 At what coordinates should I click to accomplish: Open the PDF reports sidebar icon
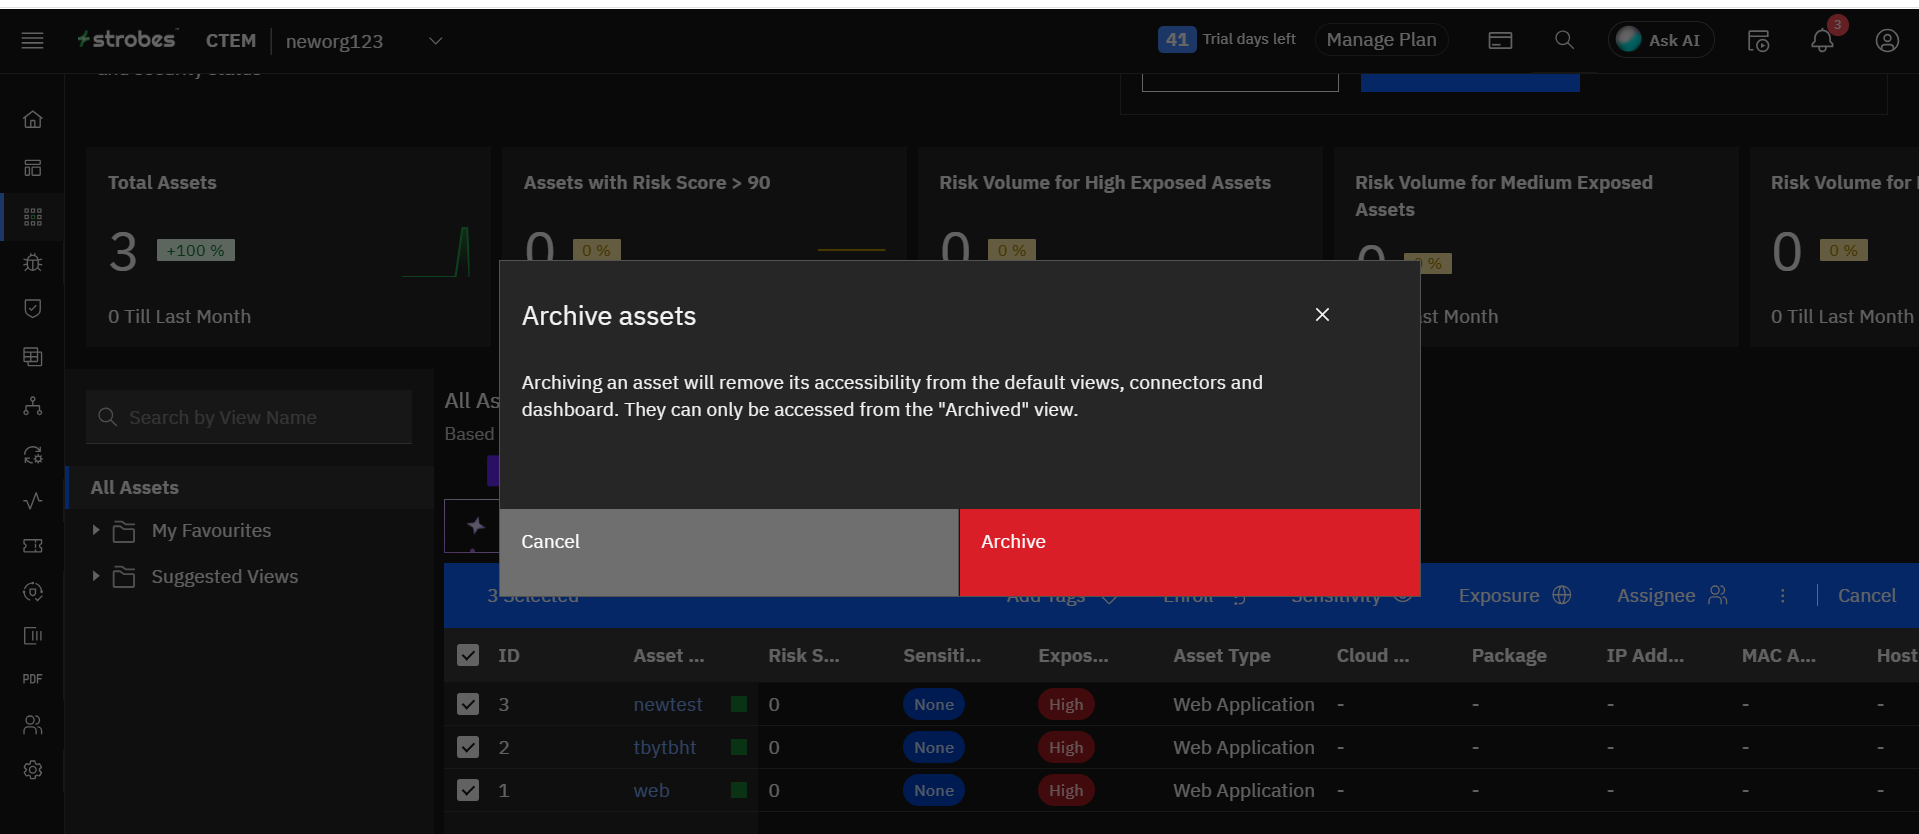[x=33, y=679]
